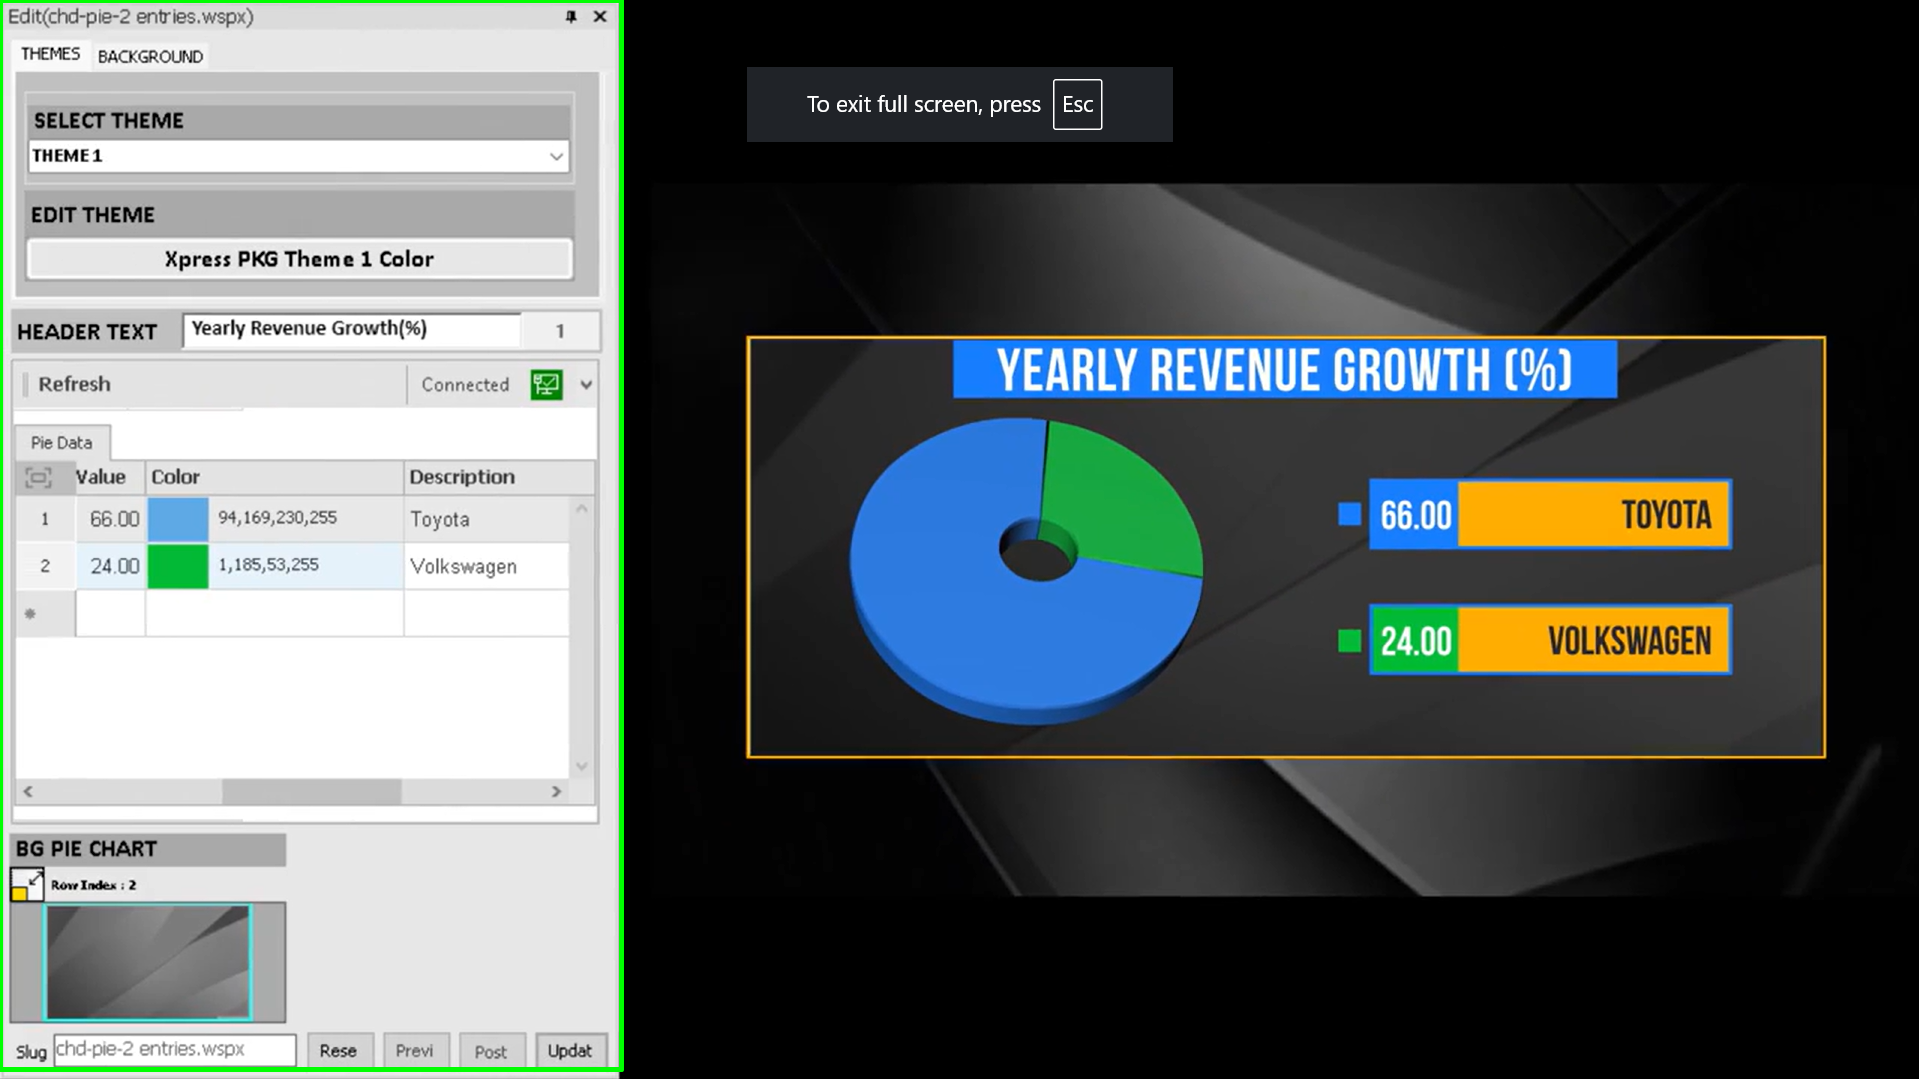Close the Edit panel
The image size is (1919, 1079).
pos(600,16)
